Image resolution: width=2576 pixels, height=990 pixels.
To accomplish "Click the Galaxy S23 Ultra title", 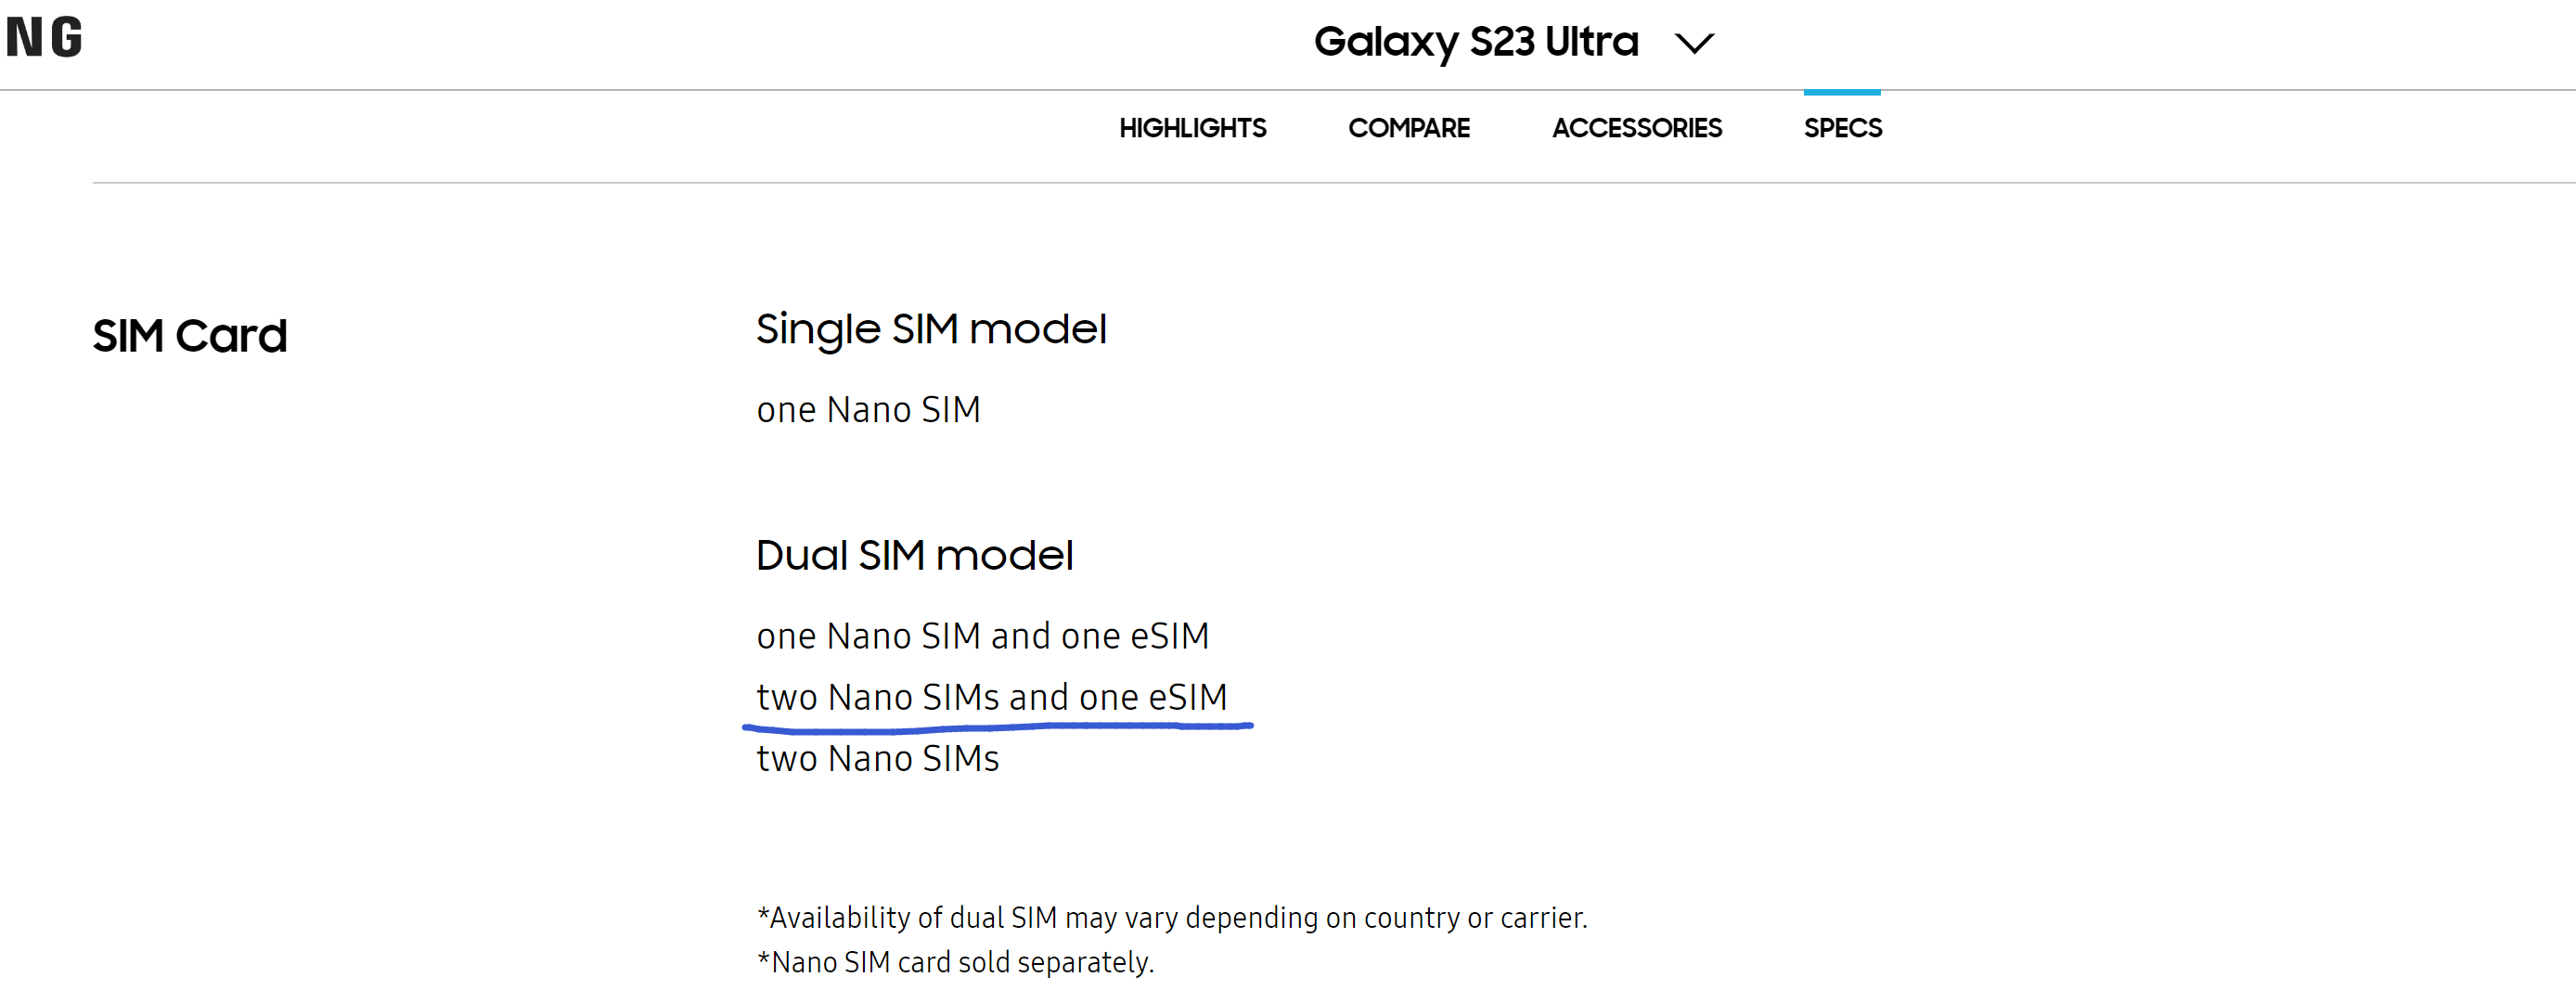I will pyautogui.click(x=1475, y=42).
